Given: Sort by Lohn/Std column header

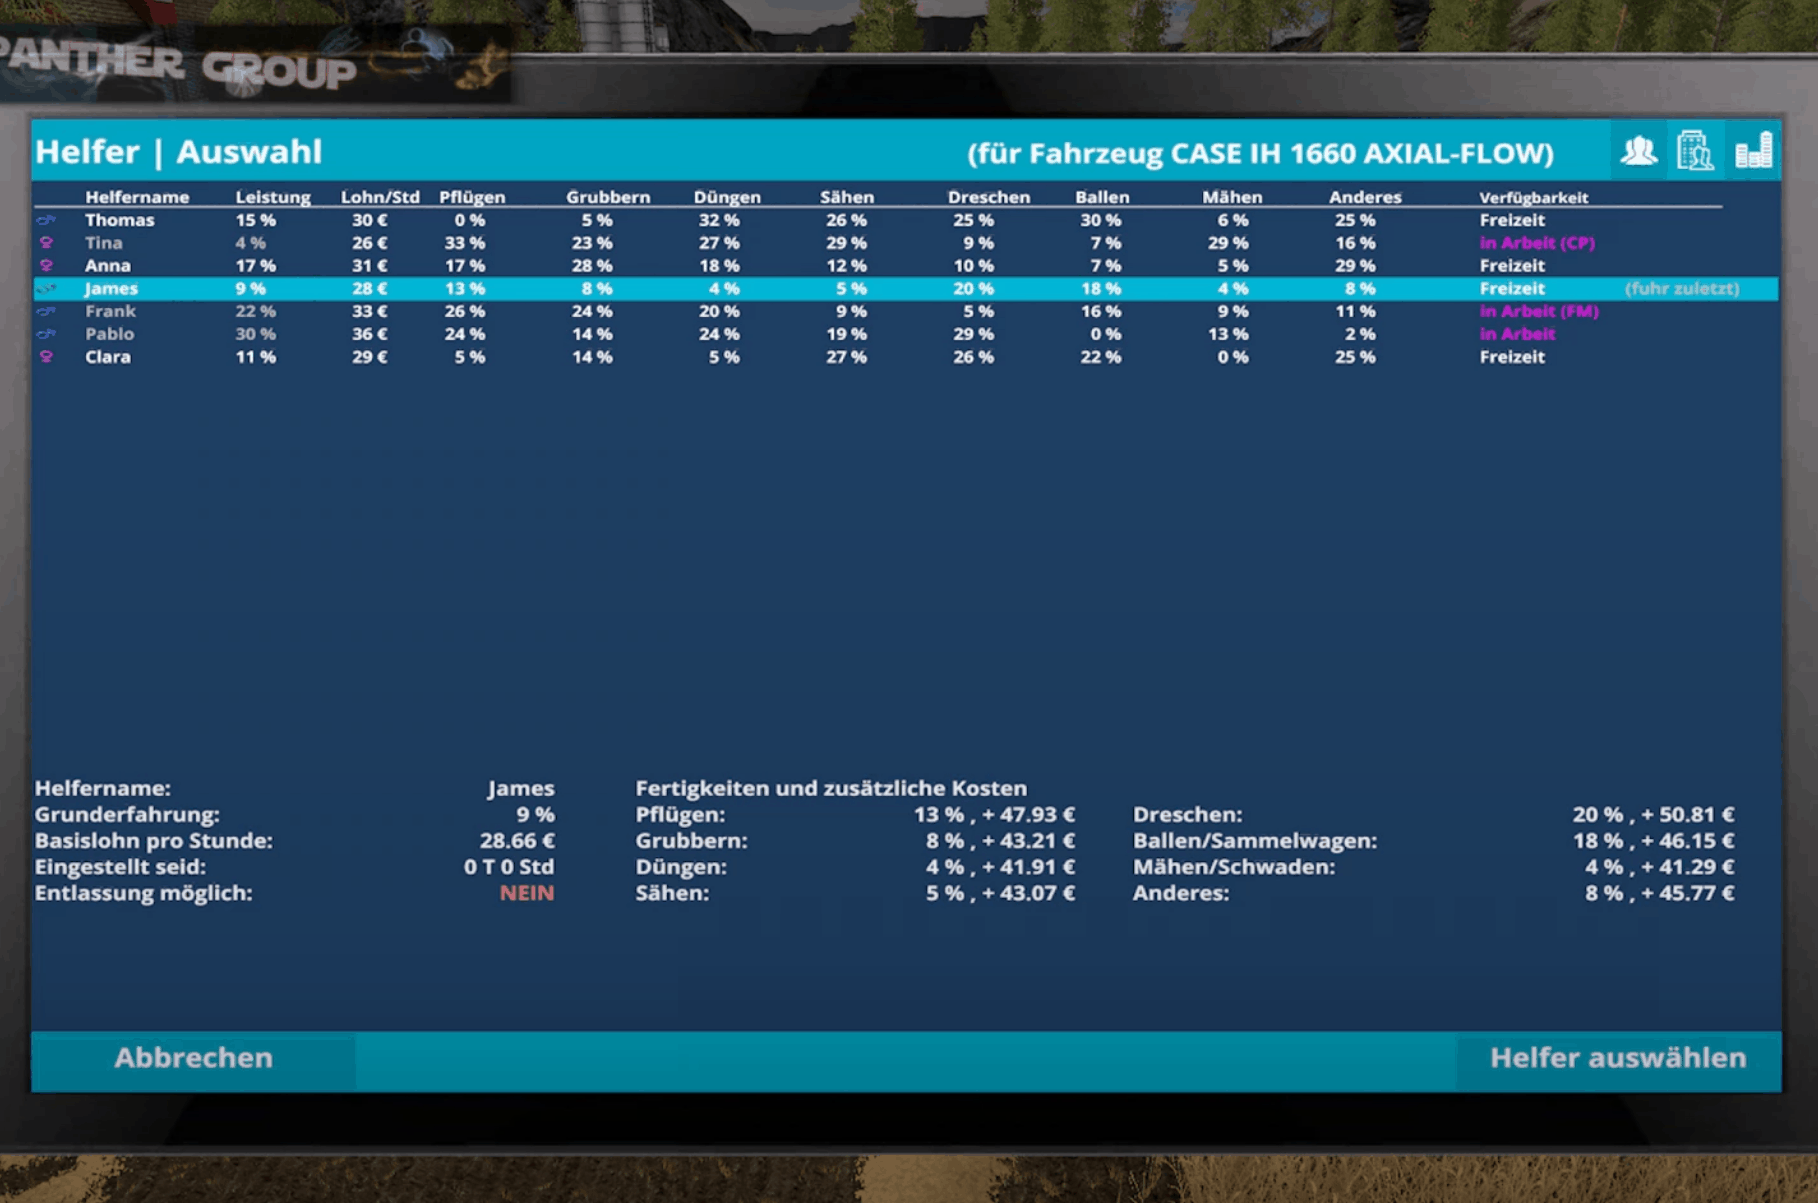Looking at the screenshot, I should pyautogui.click(x=379, y=197).
